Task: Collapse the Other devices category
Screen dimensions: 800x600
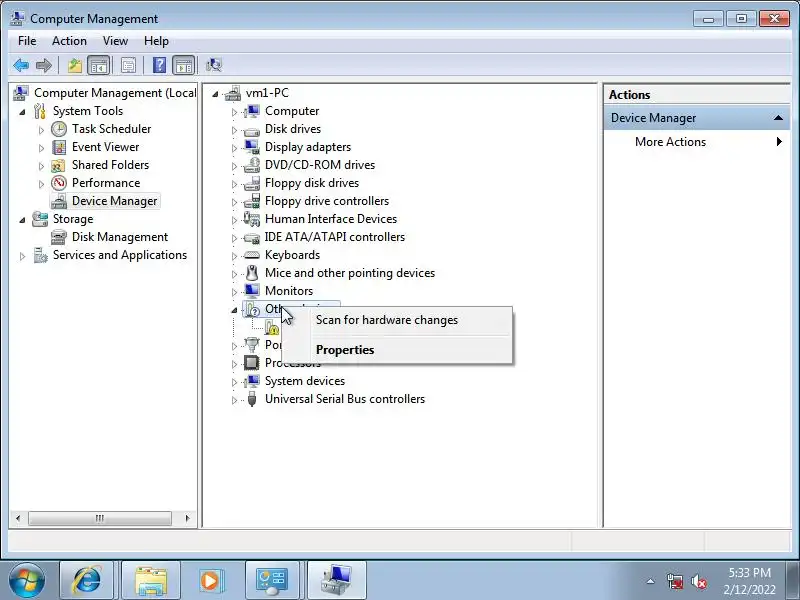Action: [x=234, y=310]
